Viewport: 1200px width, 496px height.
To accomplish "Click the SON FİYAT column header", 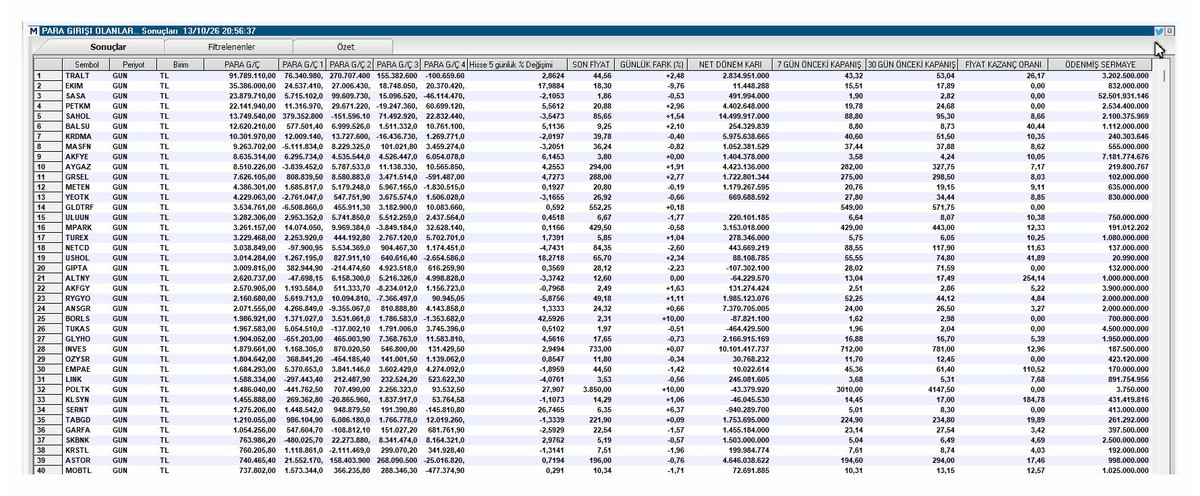I will pyautogui.click(x=591, y=63).
